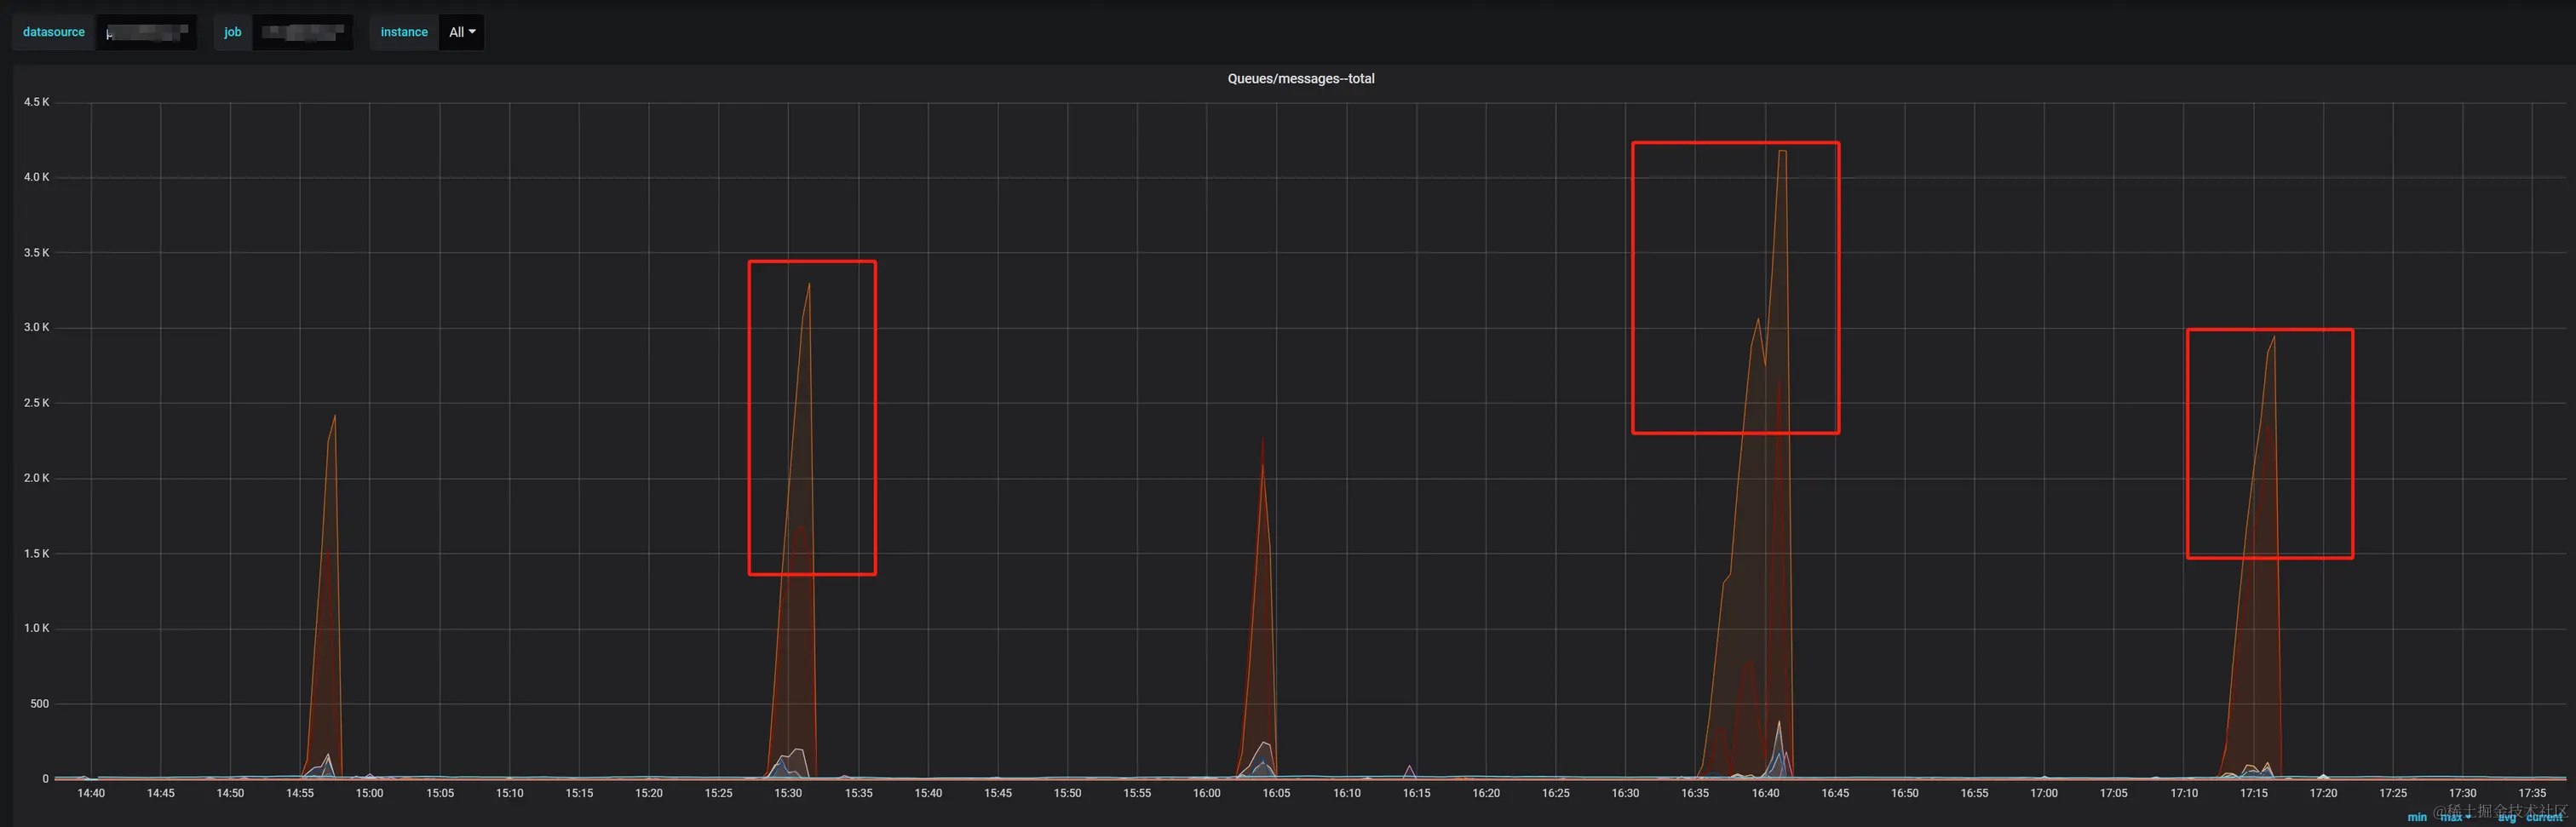Click the 16:40 time axis label
Screen dimensions: 2576x827
click(1765, 793)
